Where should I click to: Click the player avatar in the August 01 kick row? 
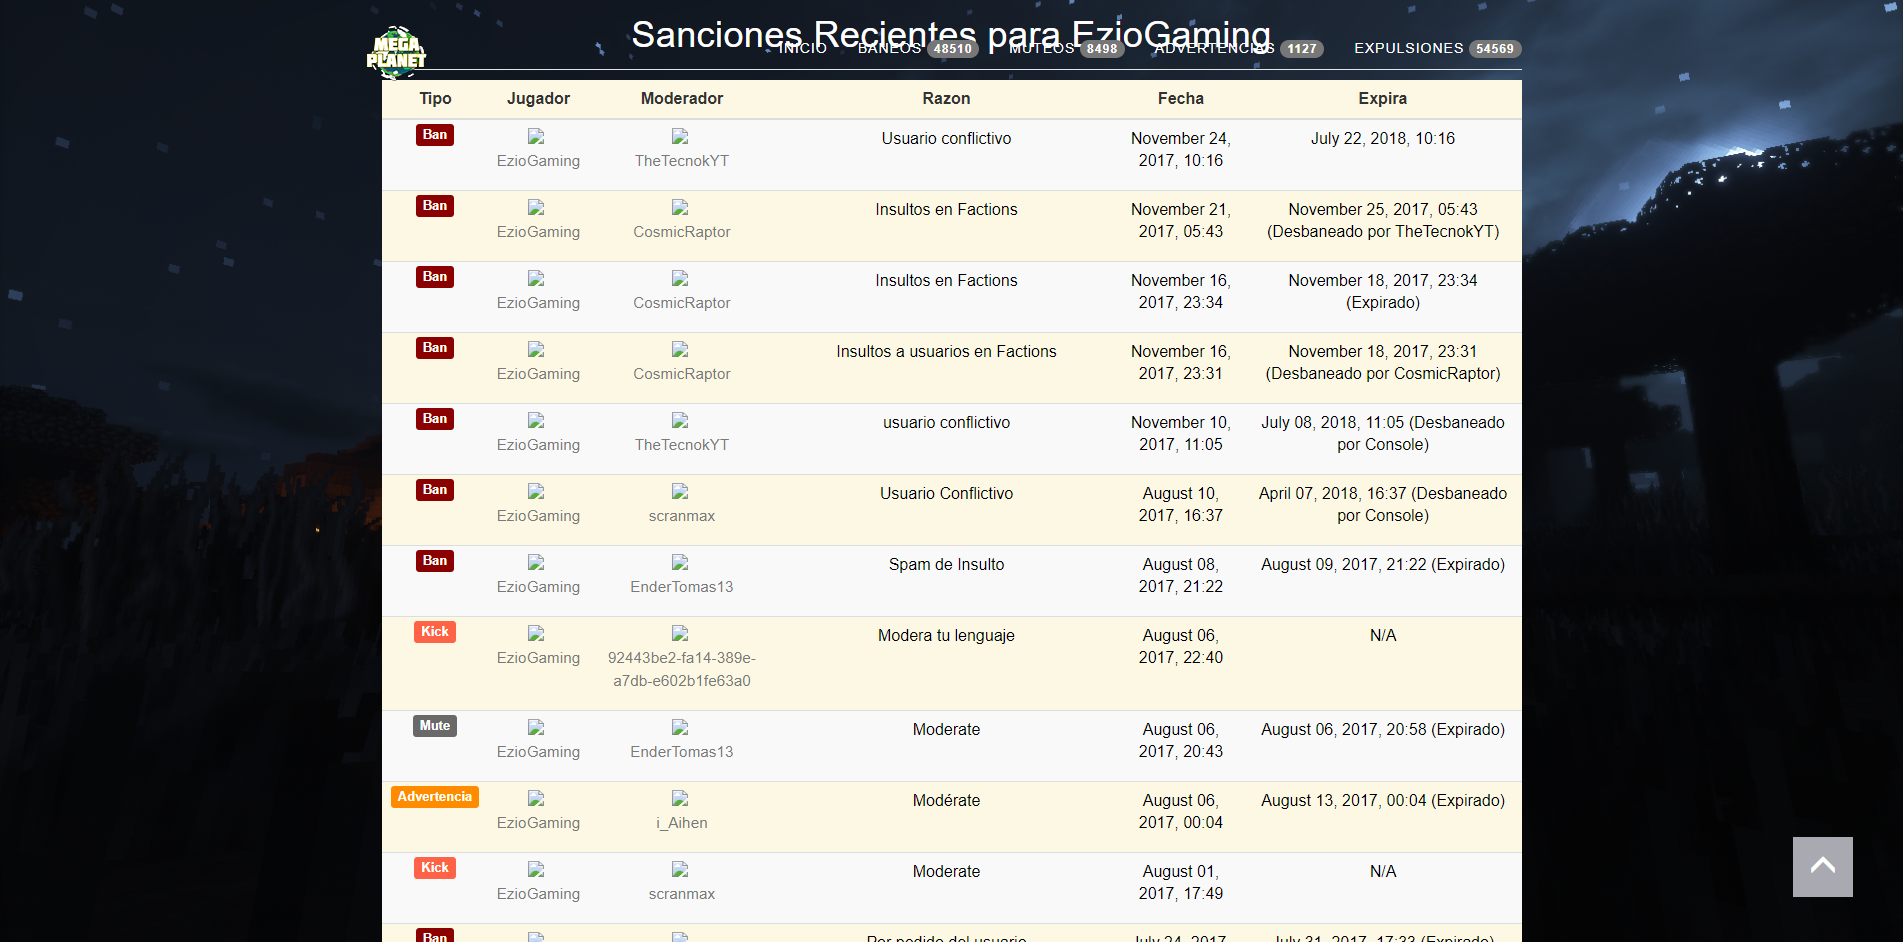[x=536, y=869]
